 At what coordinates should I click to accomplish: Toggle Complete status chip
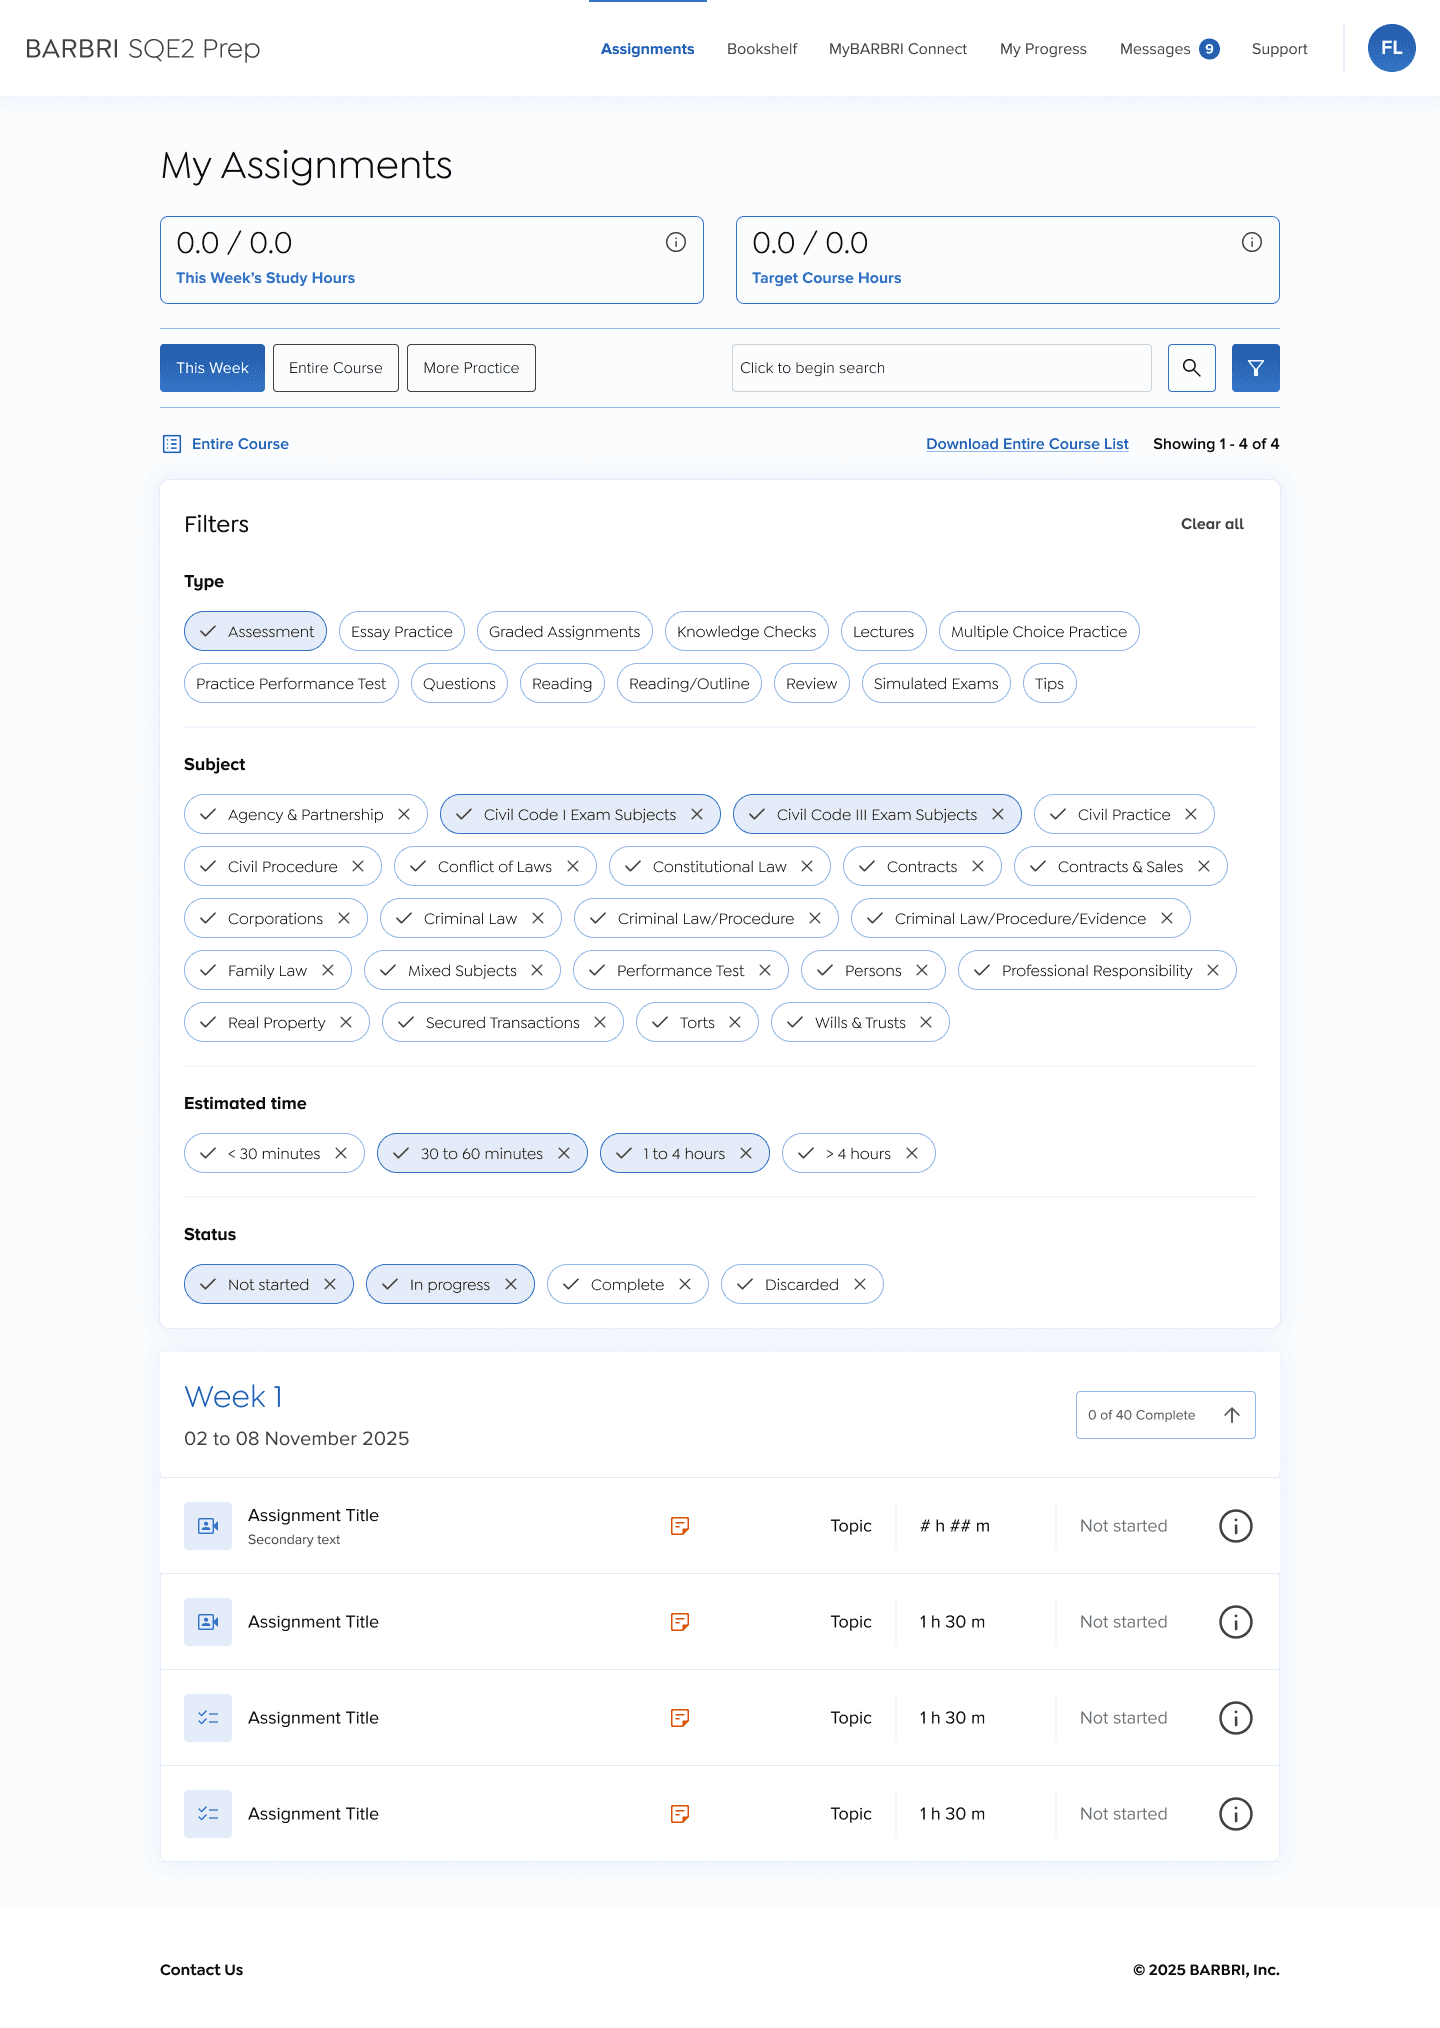[627, 1284]
